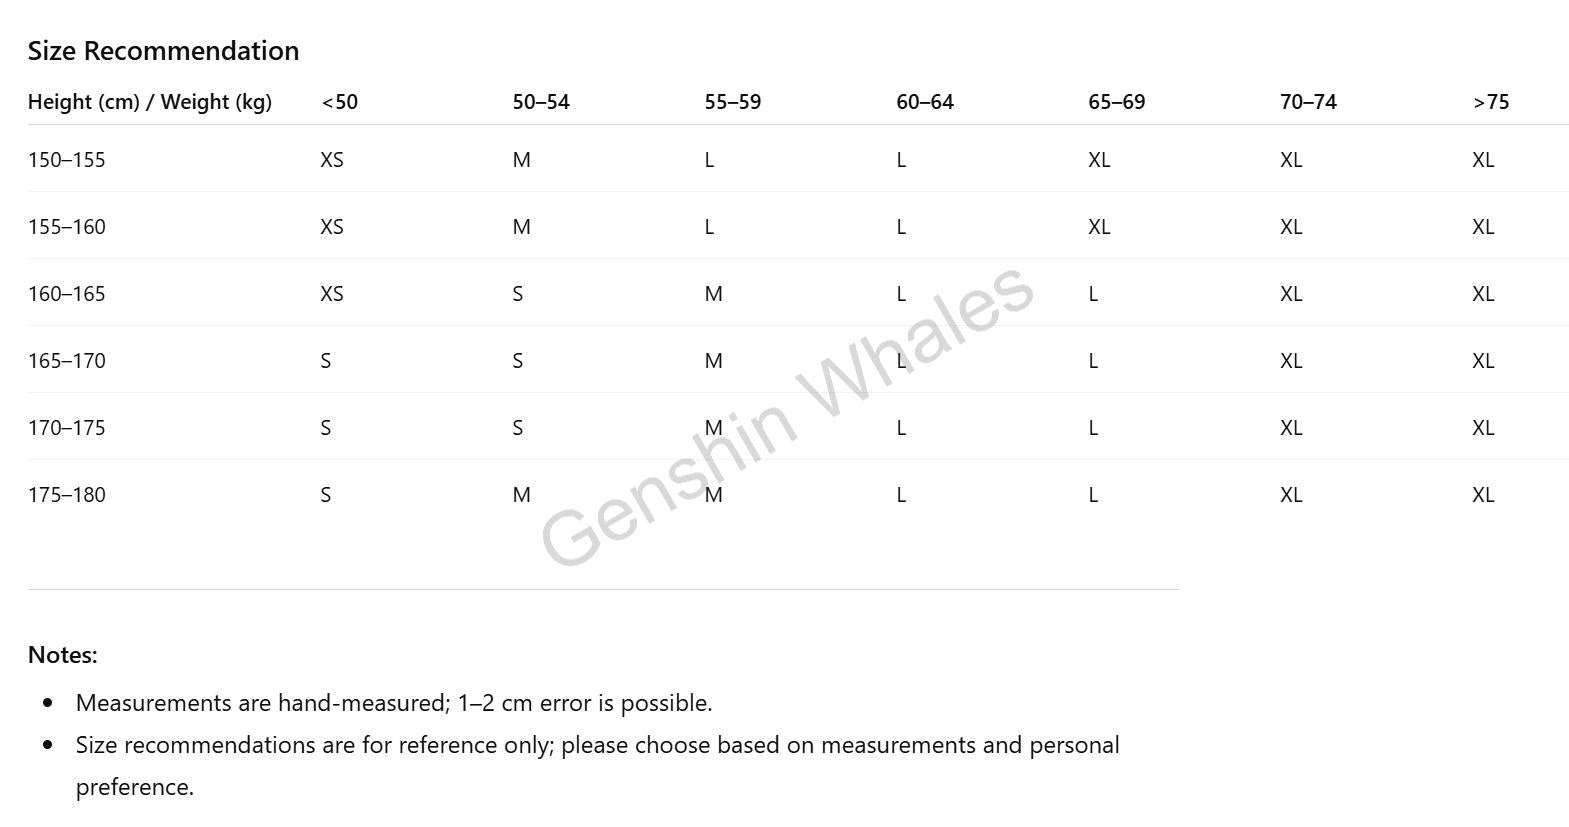Image resolution: width=1569 pixels, height=827 pixels.
Task: Click the 175–180 height row label
Action: [x=67, y=495]
